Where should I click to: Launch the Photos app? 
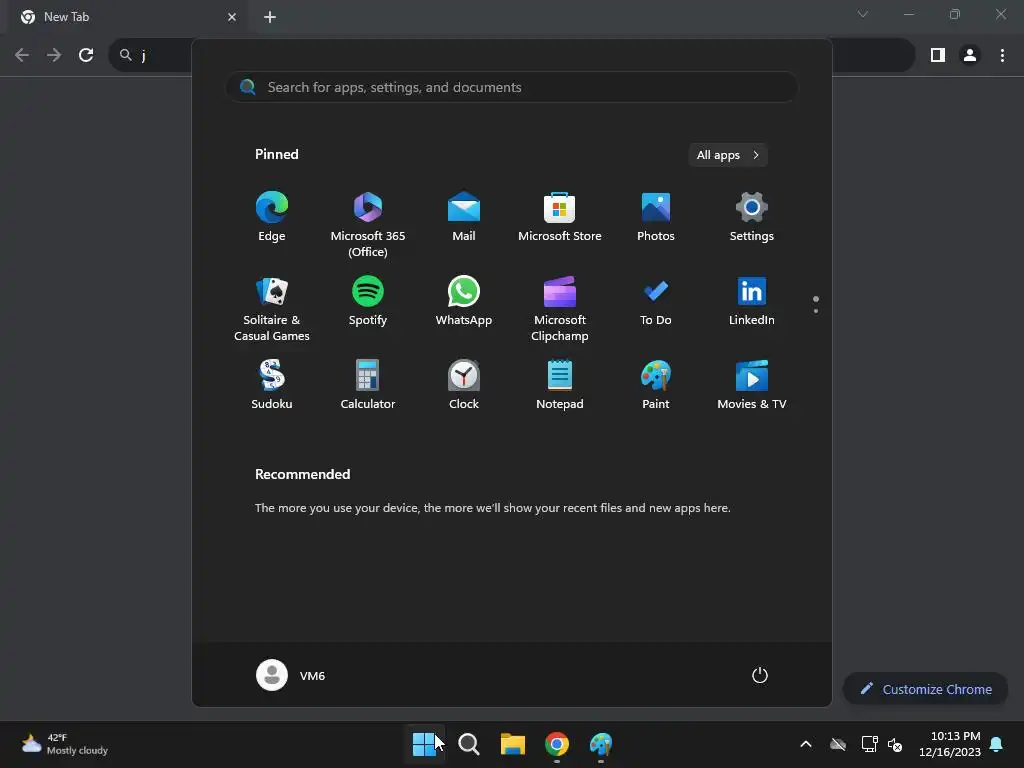pos(656,217)
